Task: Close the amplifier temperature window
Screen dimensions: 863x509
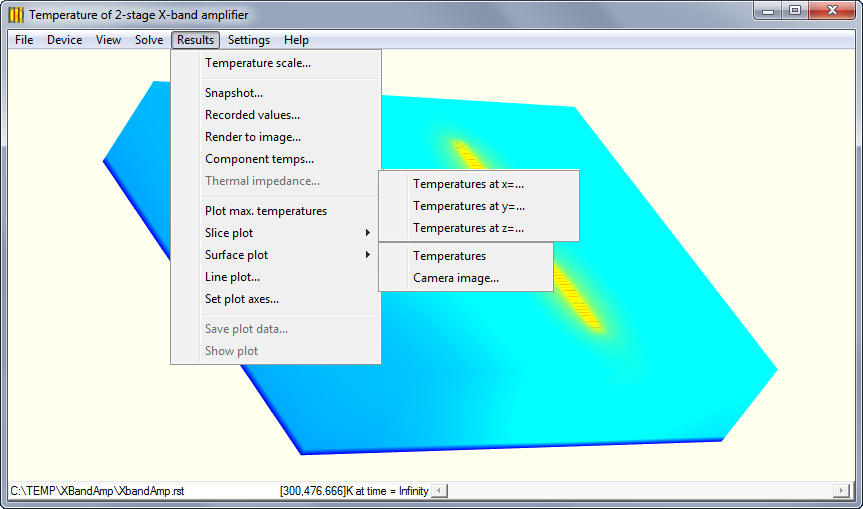Action: pyautogui.click(x=832, y=10)
